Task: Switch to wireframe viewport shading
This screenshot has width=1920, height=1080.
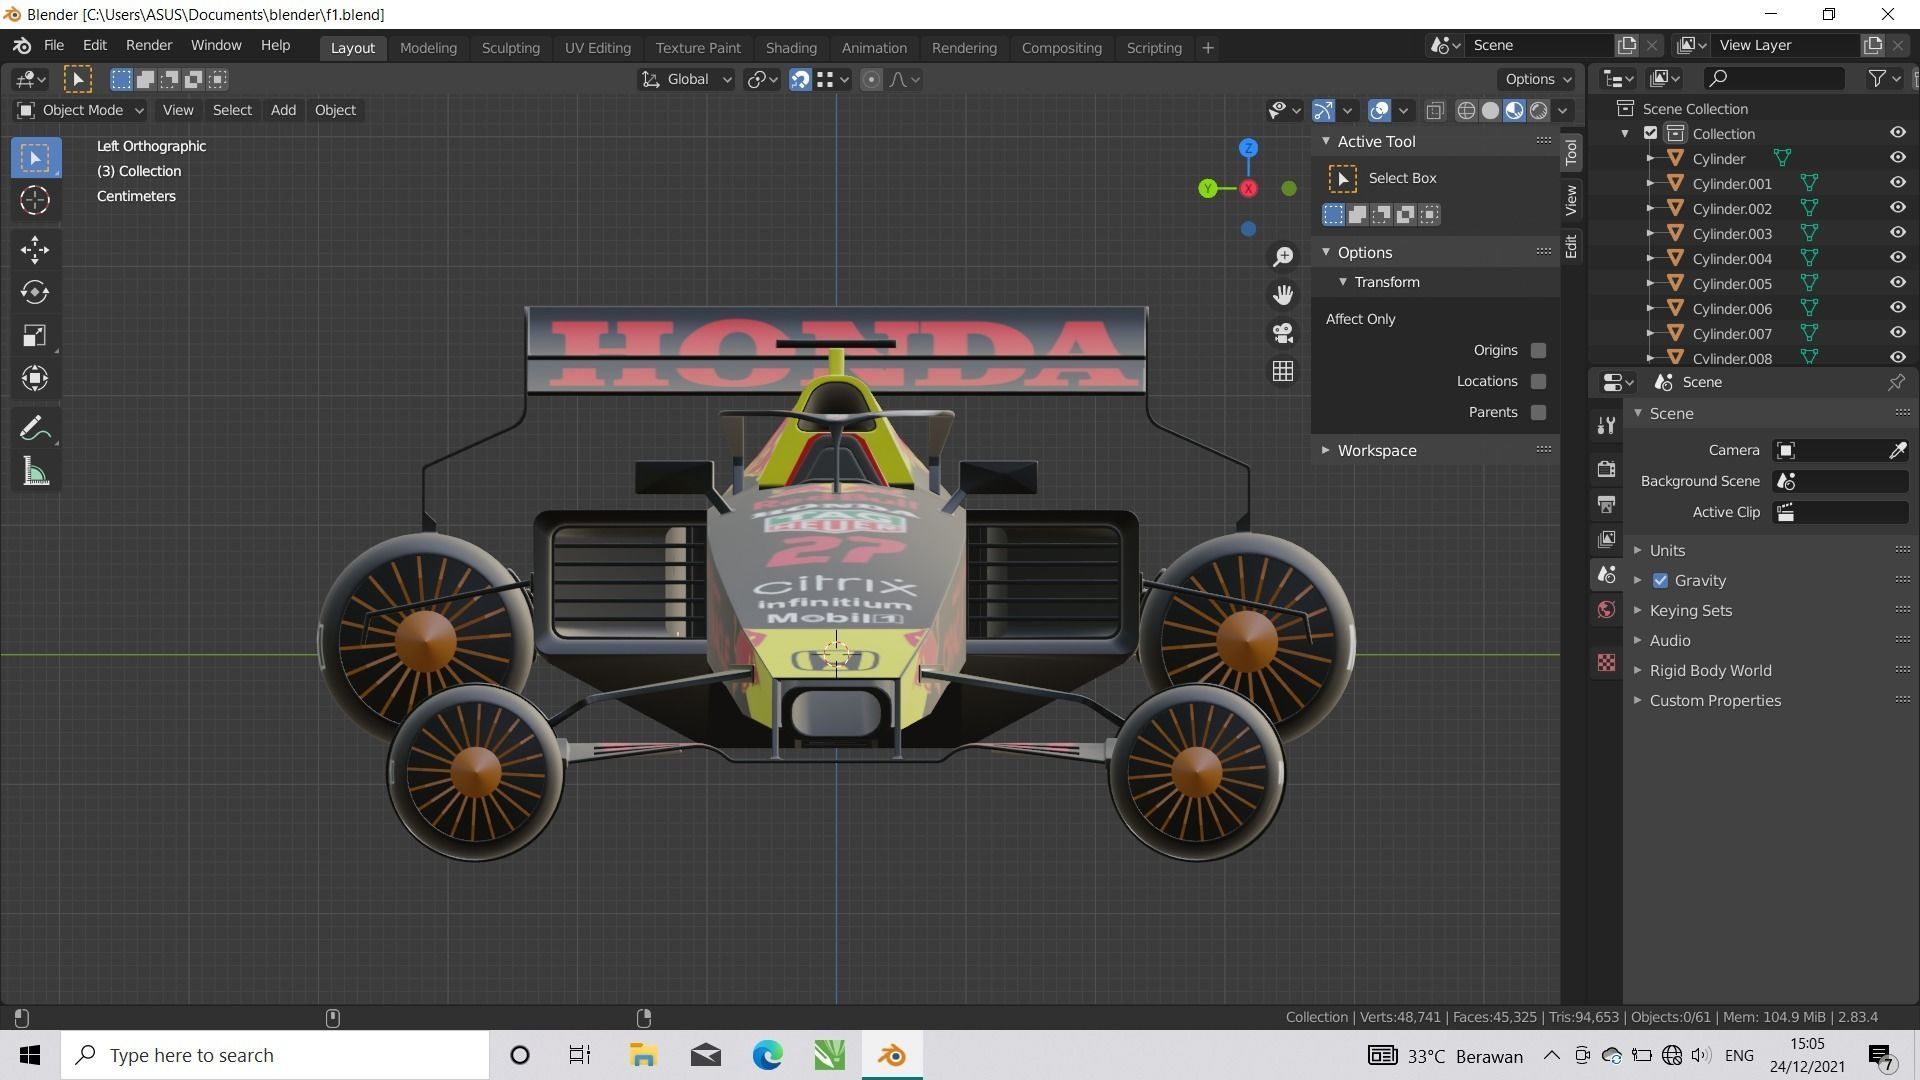Action: click(x=1466, y=111)
